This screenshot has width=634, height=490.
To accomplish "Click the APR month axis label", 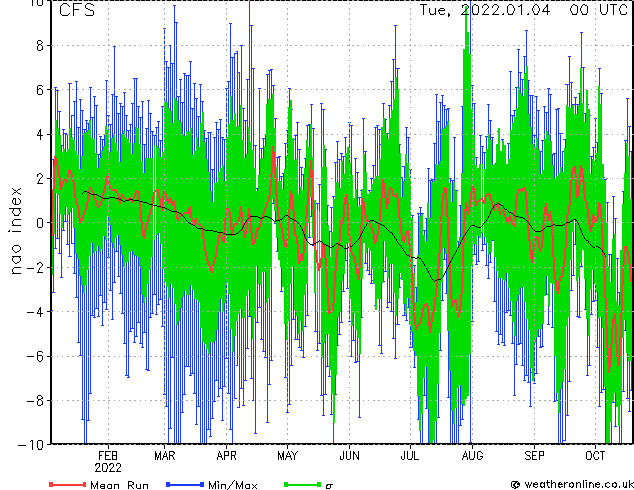I will (x=226, y=456).
